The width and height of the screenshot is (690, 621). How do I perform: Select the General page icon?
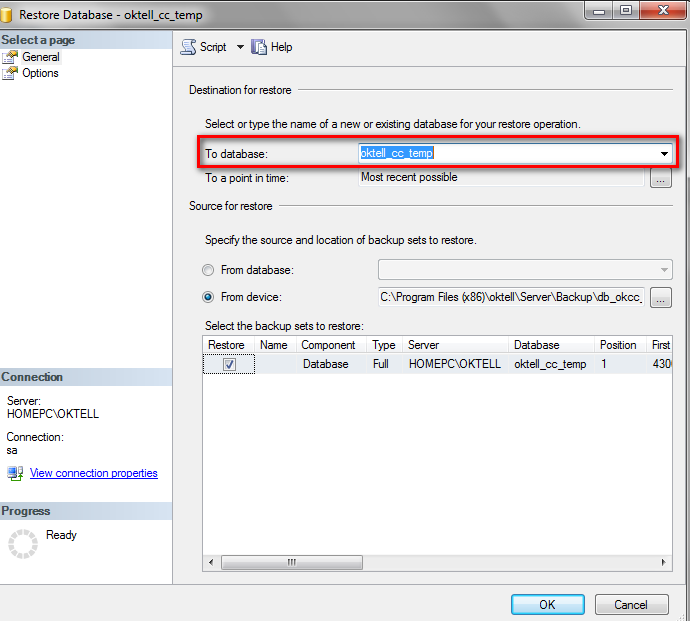[10, 57]
